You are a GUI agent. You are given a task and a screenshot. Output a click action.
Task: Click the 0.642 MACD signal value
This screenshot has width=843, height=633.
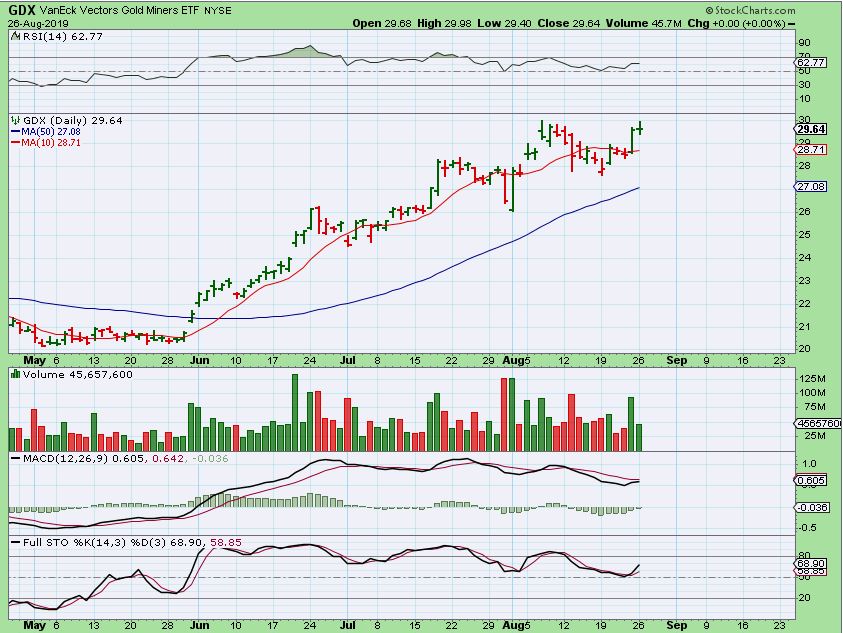[x=168, y=459]
